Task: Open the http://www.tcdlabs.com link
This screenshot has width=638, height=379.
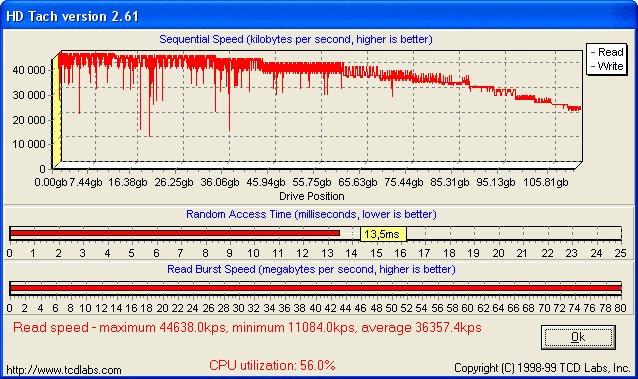Action: [64, 370]
